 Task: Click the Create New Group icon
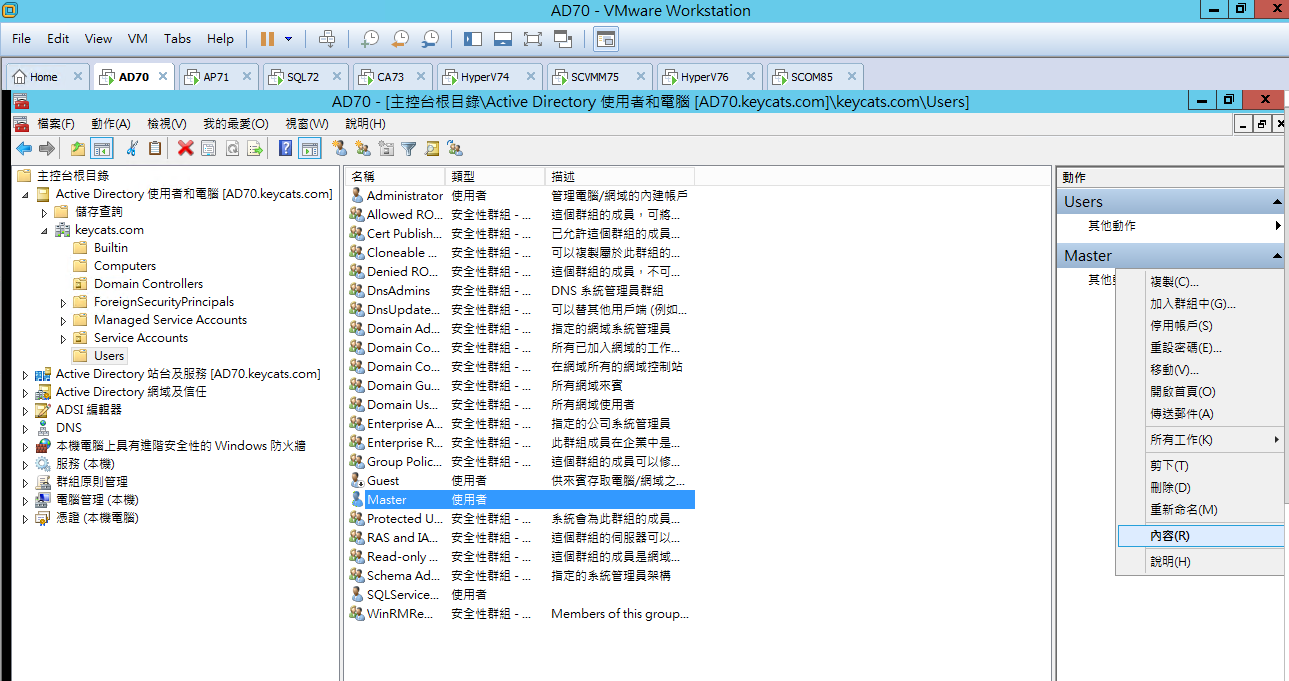point(363,148)
